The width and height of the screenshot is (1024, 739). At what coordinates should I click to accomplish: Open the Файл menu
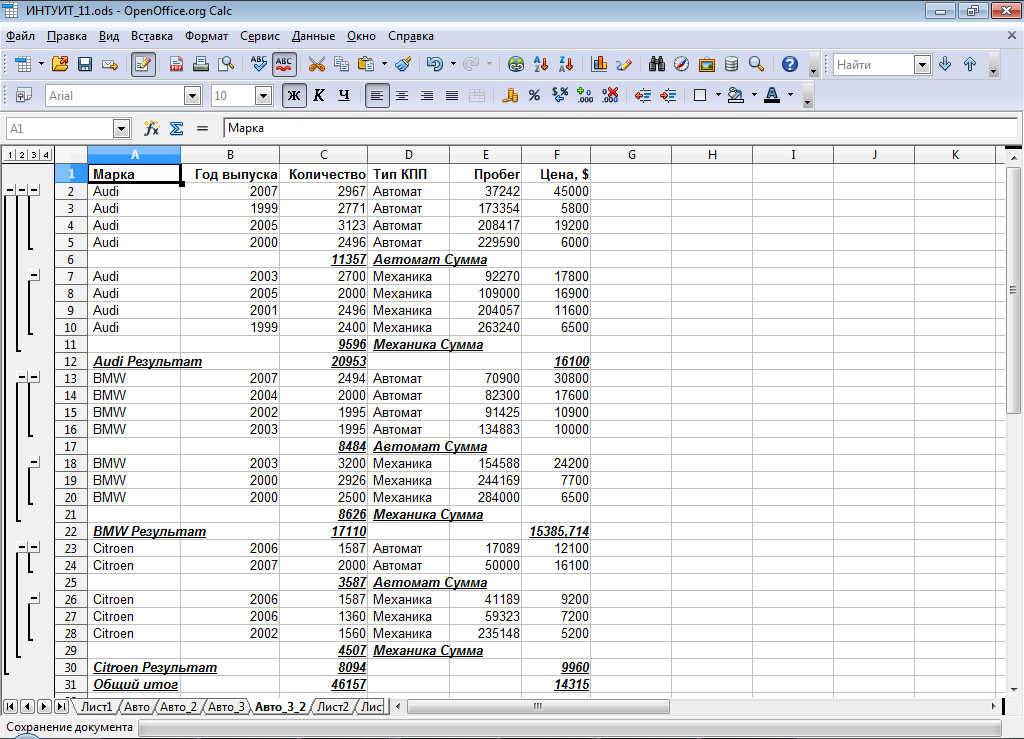coord(20,36)
